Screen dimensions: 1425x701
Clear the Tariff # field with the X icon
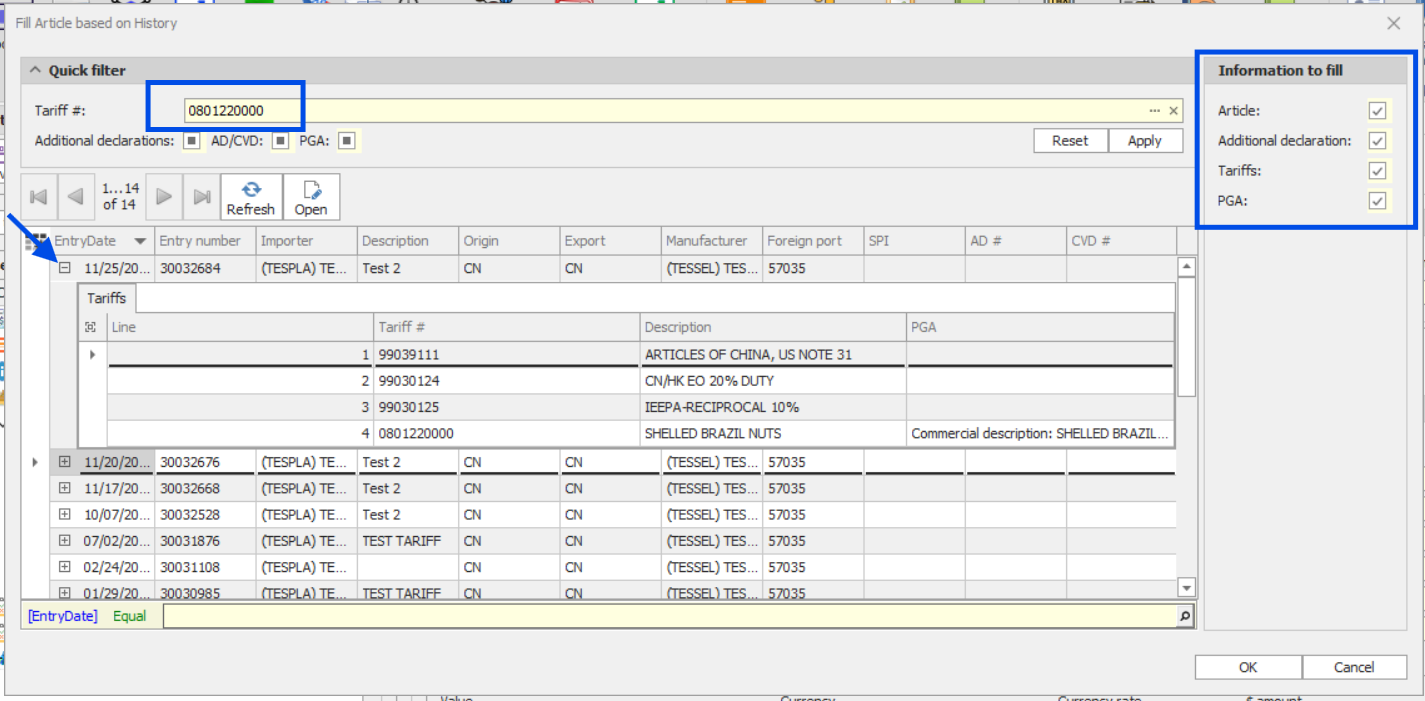[x=1172, y=110]
